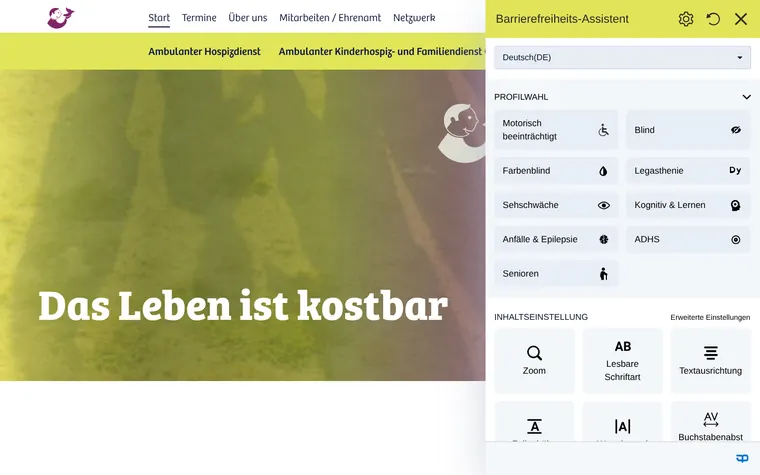
Task: Select the Kognitiv & Lernen profile
Action: tap(688, 205)
